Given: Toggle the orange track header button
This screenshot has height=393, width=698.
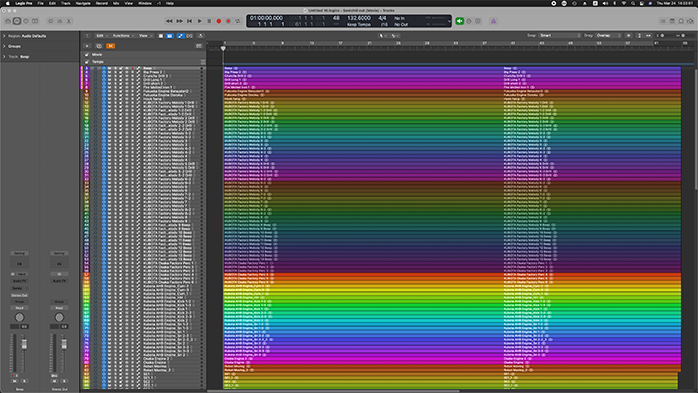Looking at the screenshot, I should tap(110, 46).
